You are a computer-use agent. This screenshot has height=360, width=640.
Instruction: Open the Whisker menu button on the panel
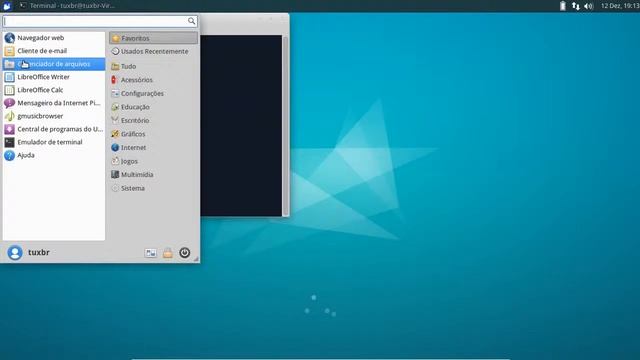pyautogui.click(x=7, y=6)
